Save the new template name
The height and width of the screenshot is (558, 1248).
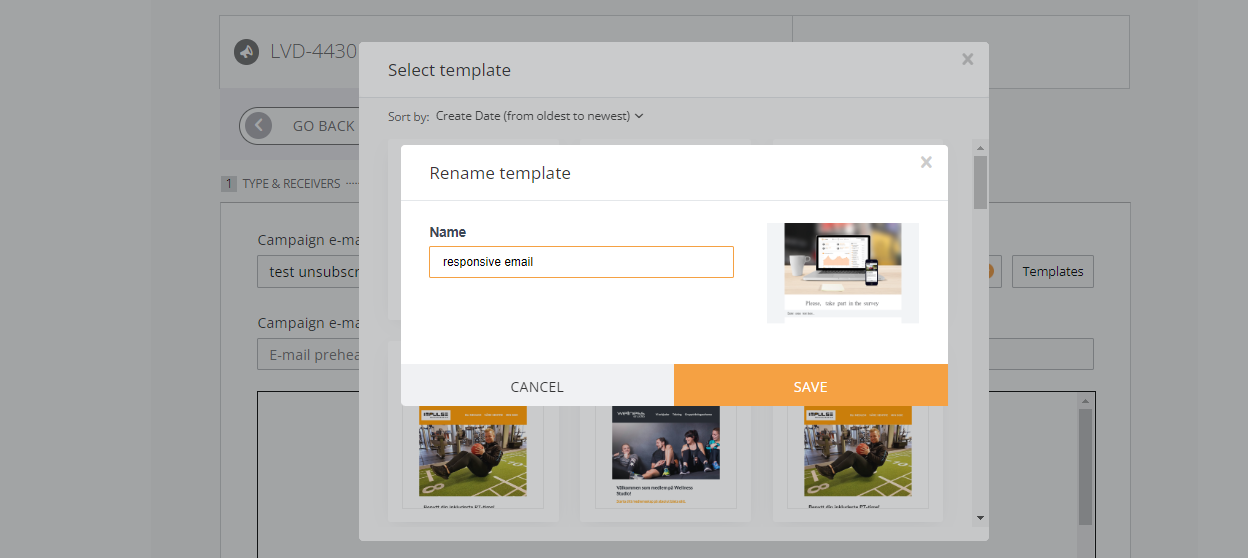coord(811,386)
